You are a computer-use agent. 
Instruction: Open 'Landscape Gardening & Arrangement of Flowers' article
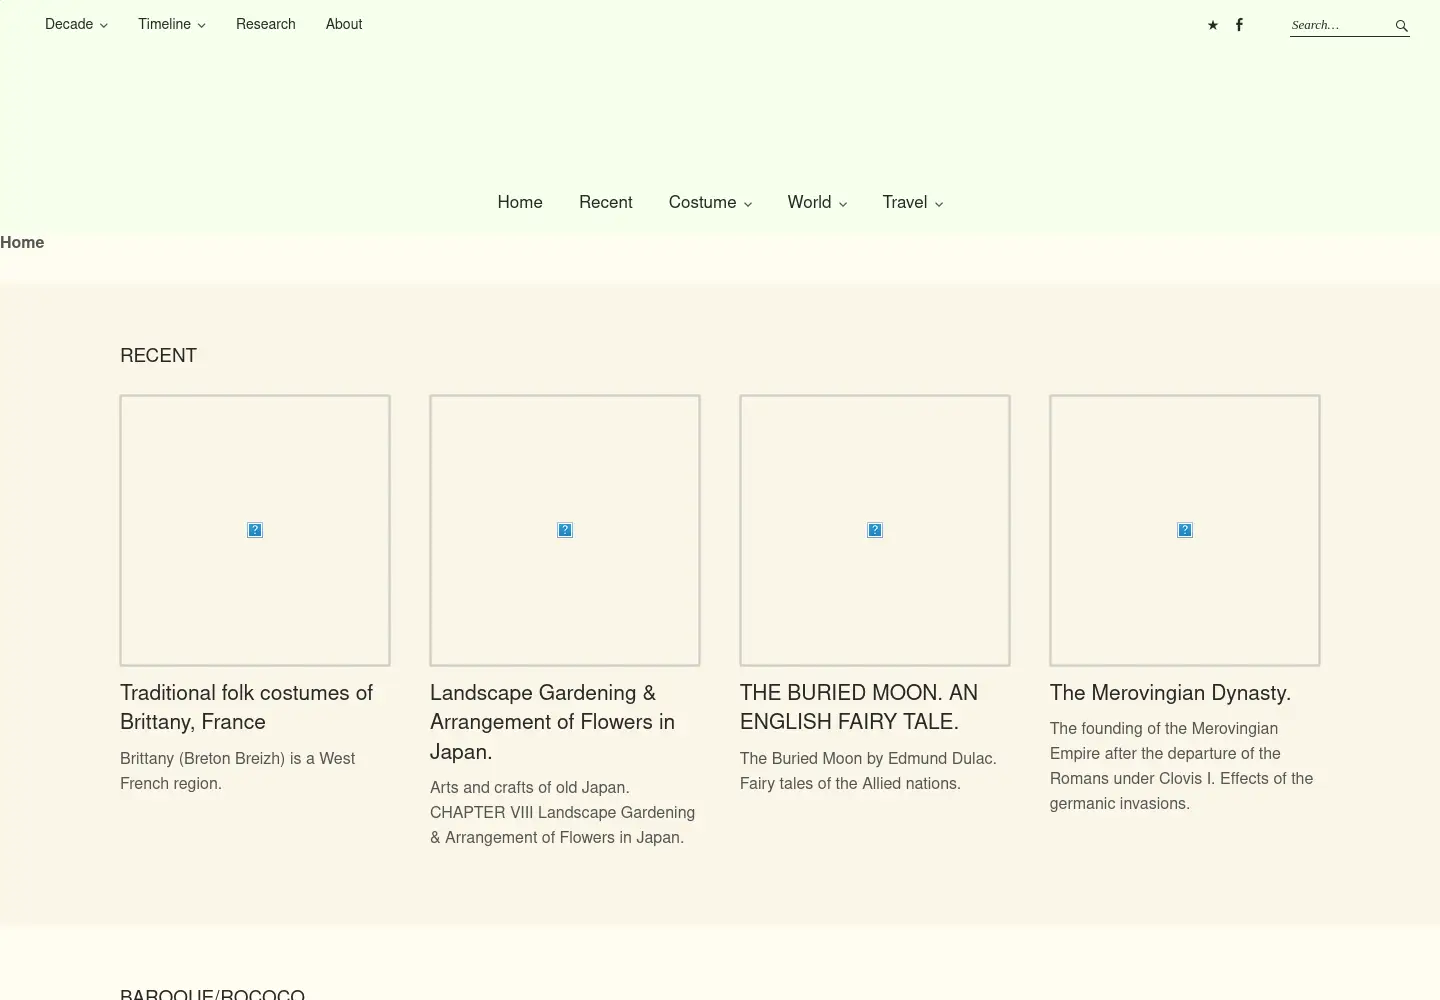(x=552, y=722)
